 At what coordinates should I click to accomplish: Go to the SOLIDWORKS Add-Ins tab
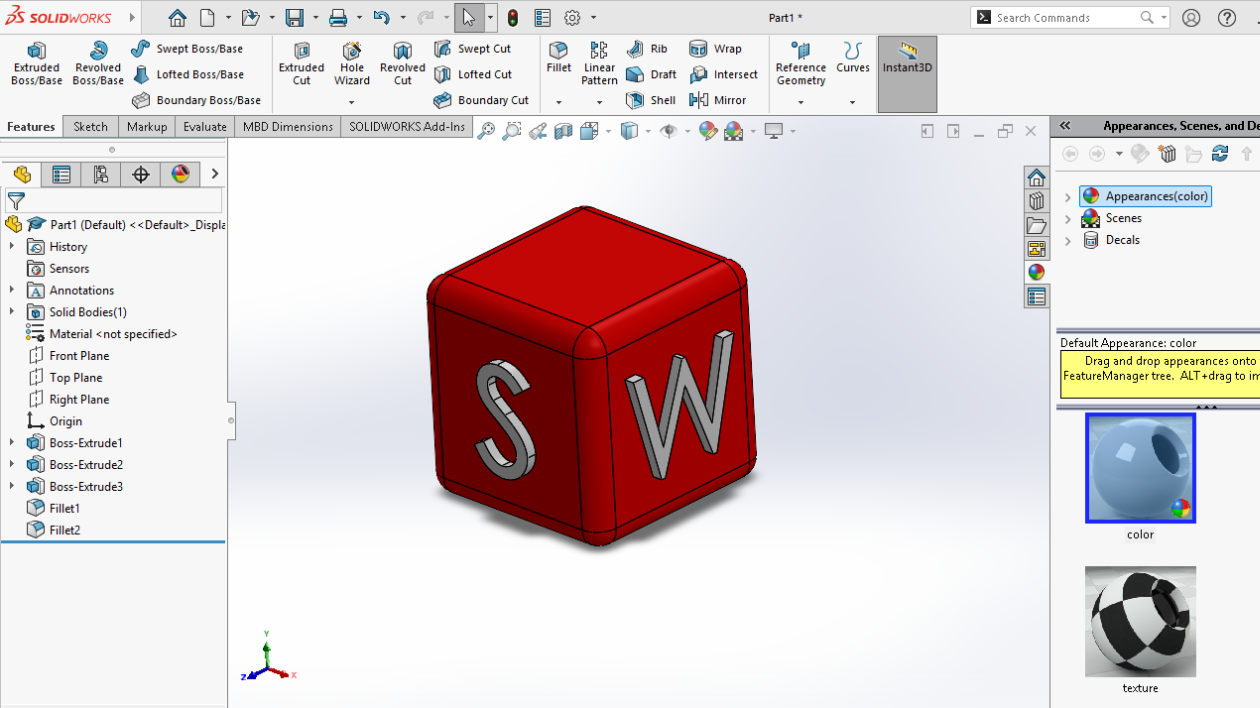(x=407, y=127)
